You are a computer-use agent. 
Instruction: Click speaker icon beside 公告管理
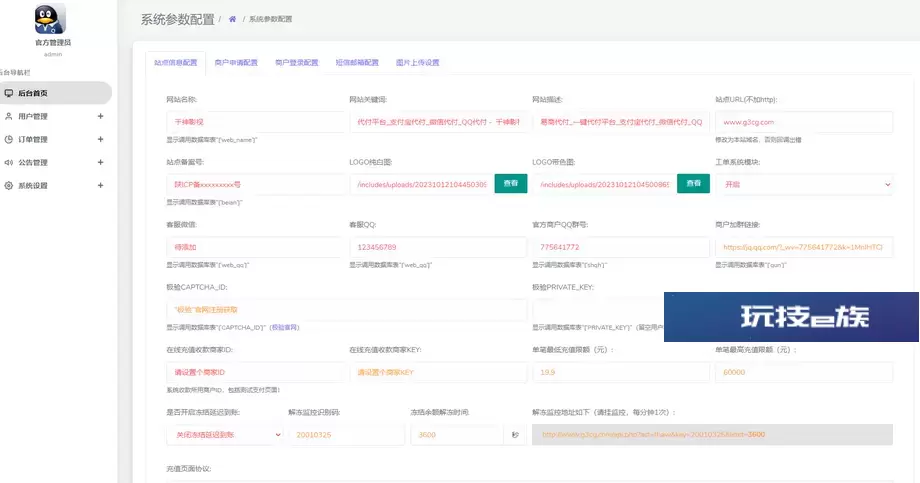[9, 163]
